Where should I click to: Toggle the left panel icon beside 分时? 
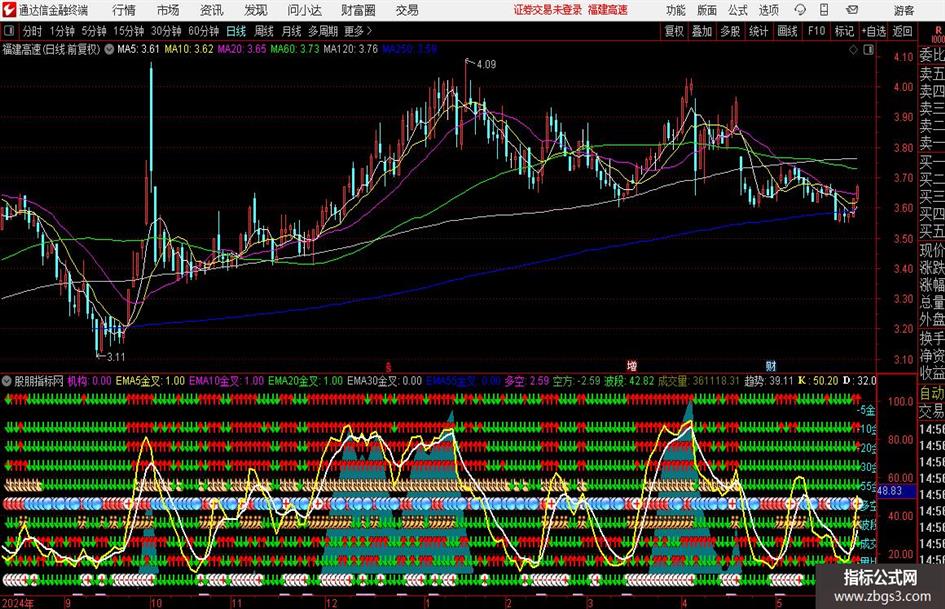[9, 31]
